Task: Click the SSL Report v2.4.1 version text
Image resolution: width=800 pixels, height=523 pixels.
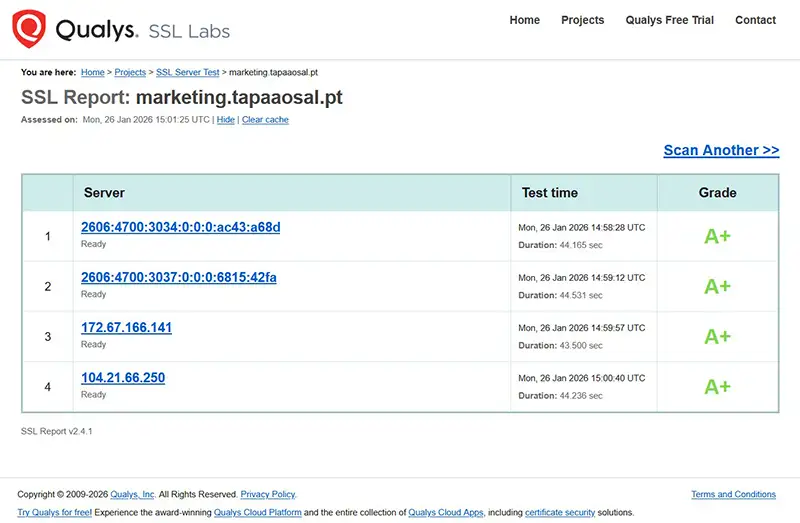Action: click(x=57, y=431)
